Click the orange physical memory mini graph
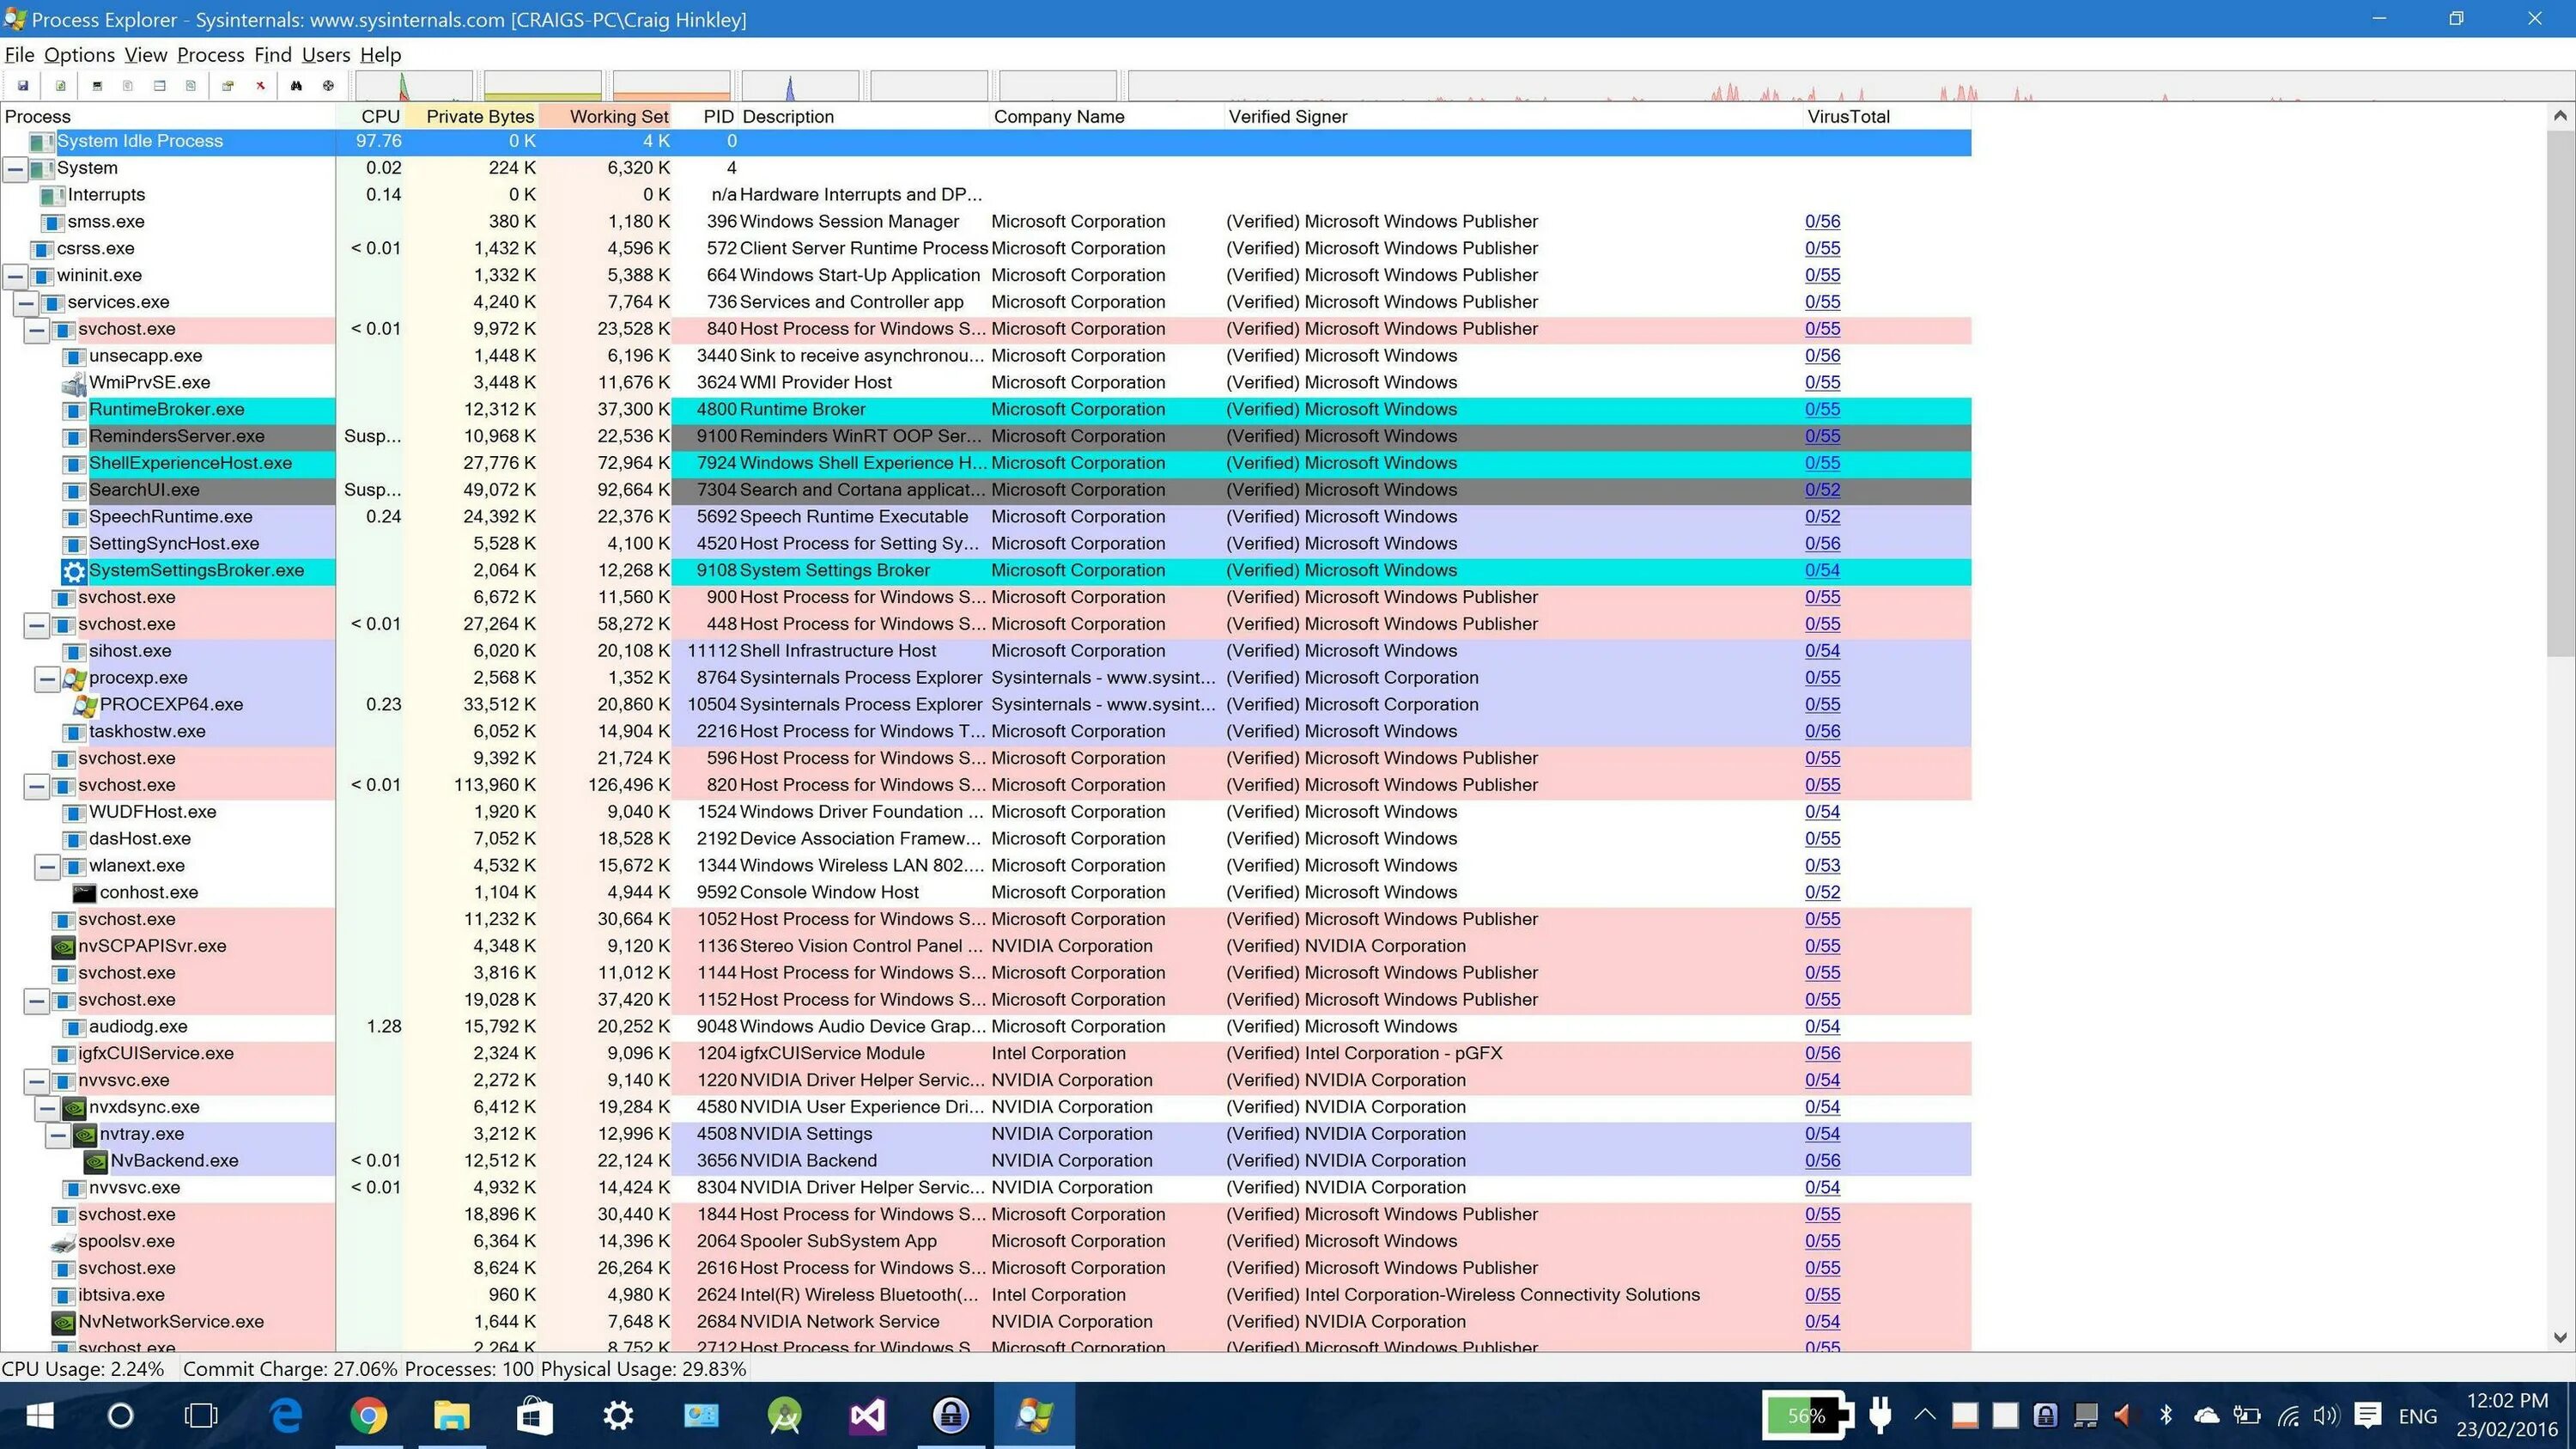Viewport: 2576px width, 1449px height. click(671, 86)
